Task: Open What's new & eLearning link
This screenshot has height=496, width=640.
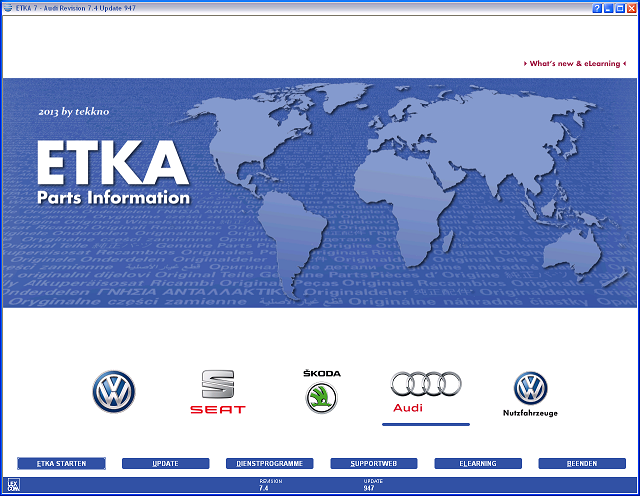Action: pyautogui.click(x=575, y=64)
